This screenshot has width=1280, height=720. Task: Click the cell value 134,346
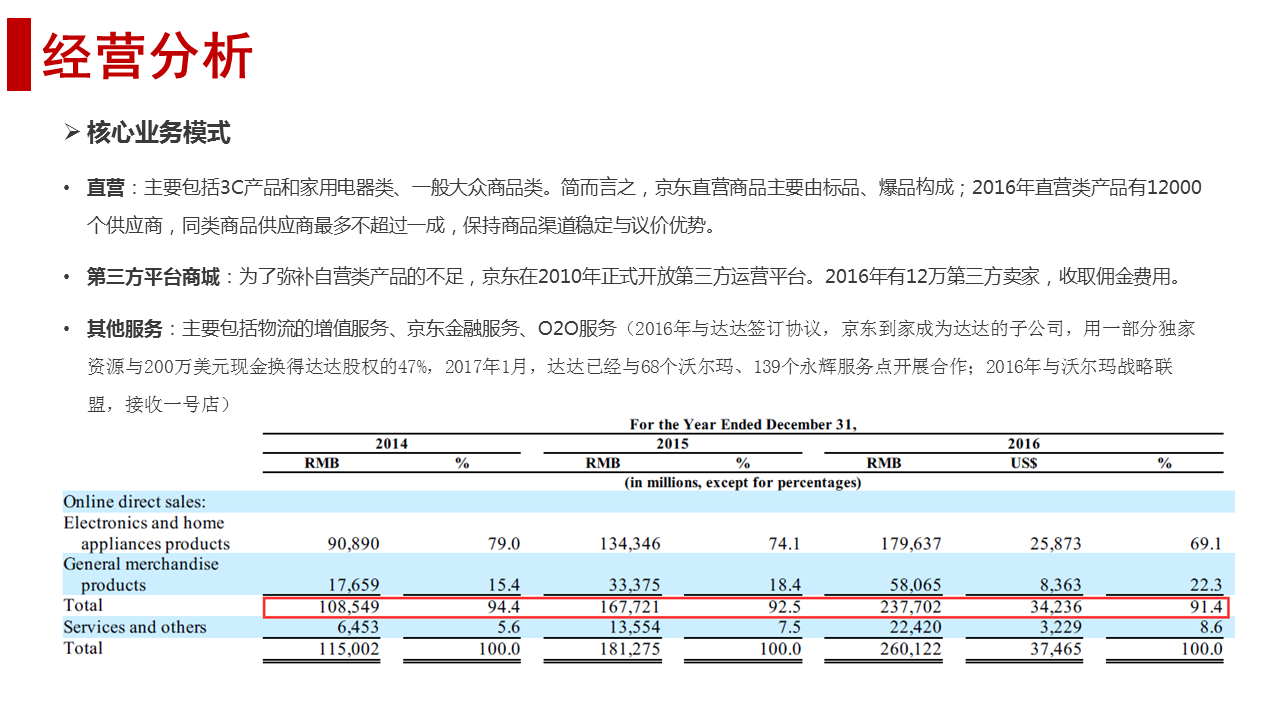coord(630,544)
